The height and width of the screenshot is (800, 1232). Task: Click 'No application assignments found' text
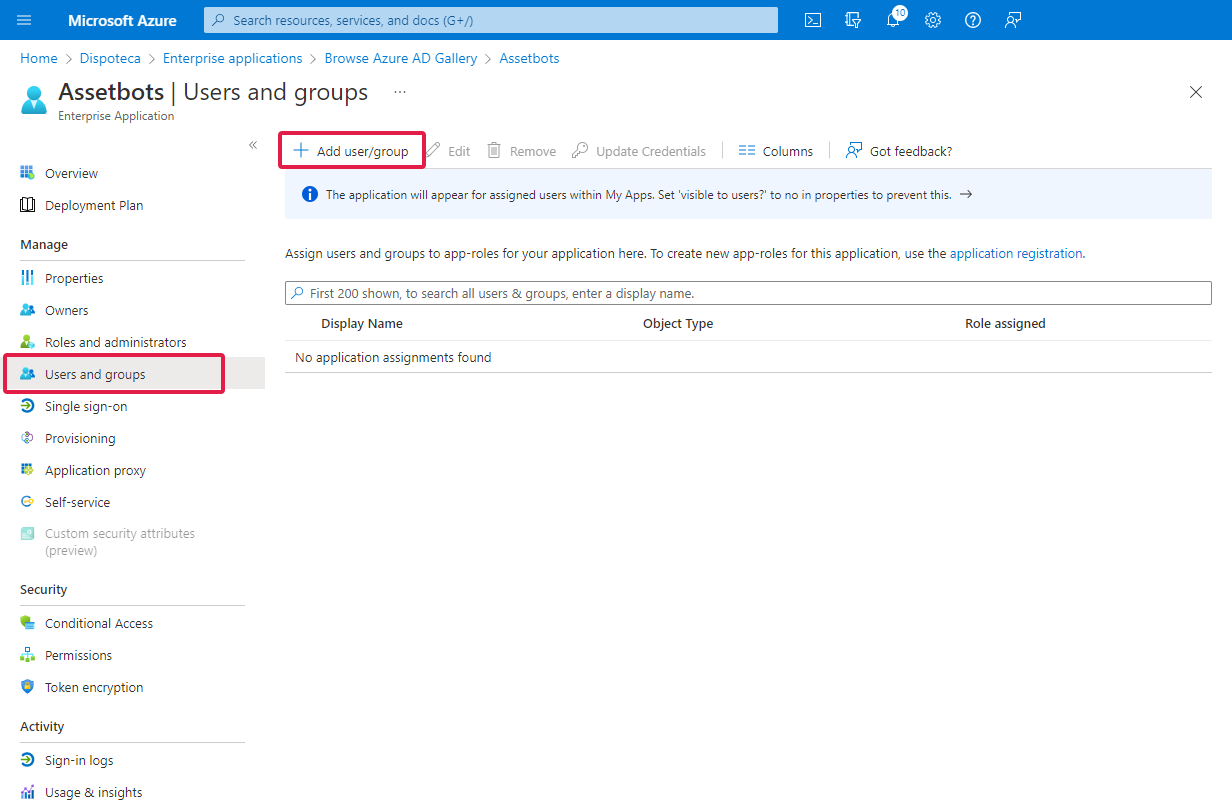click(x=393, y=357)
